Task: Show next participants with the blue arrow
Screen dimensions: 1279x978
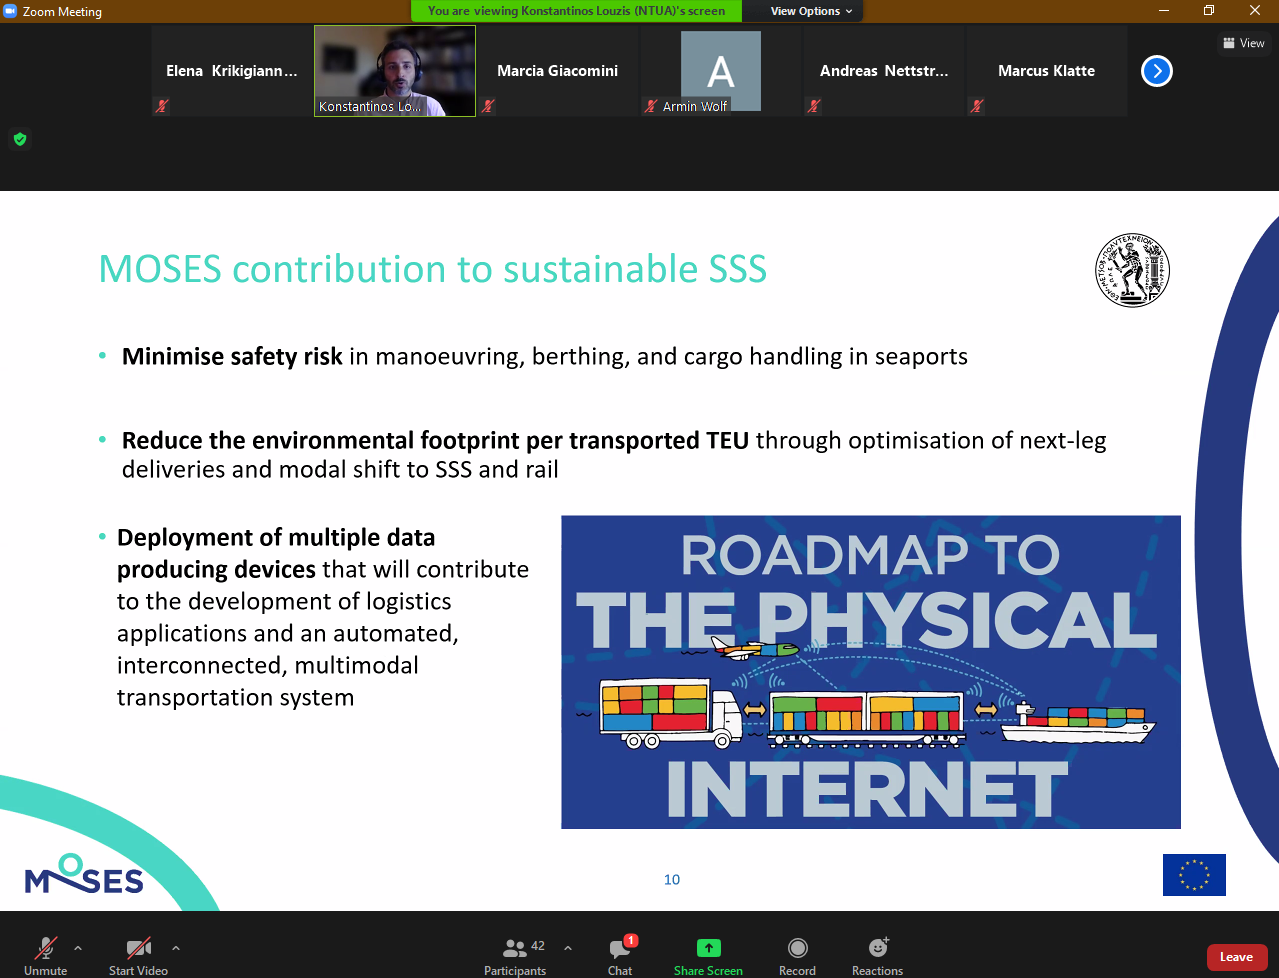Action: (1157, 71)
